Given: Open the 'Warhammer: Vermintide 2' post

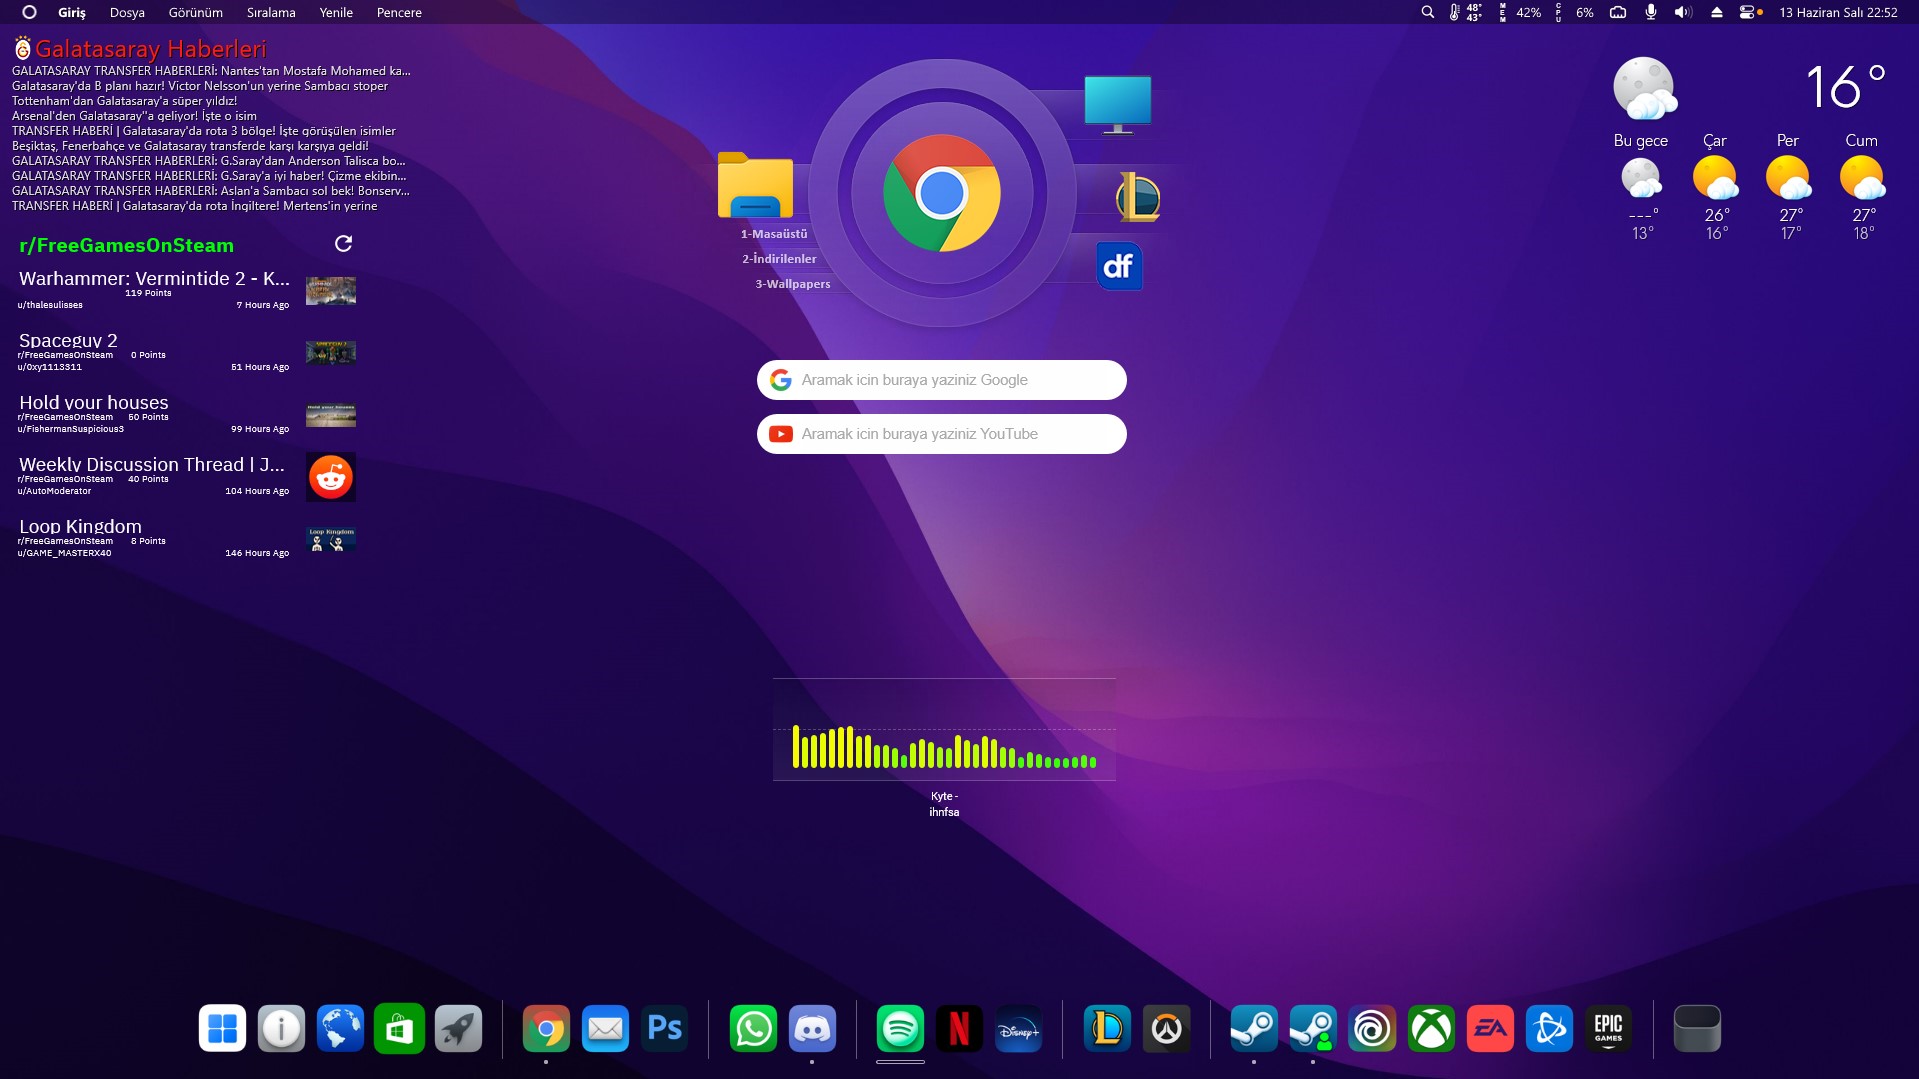Looking at the screenshot, I should click(154, 278).
